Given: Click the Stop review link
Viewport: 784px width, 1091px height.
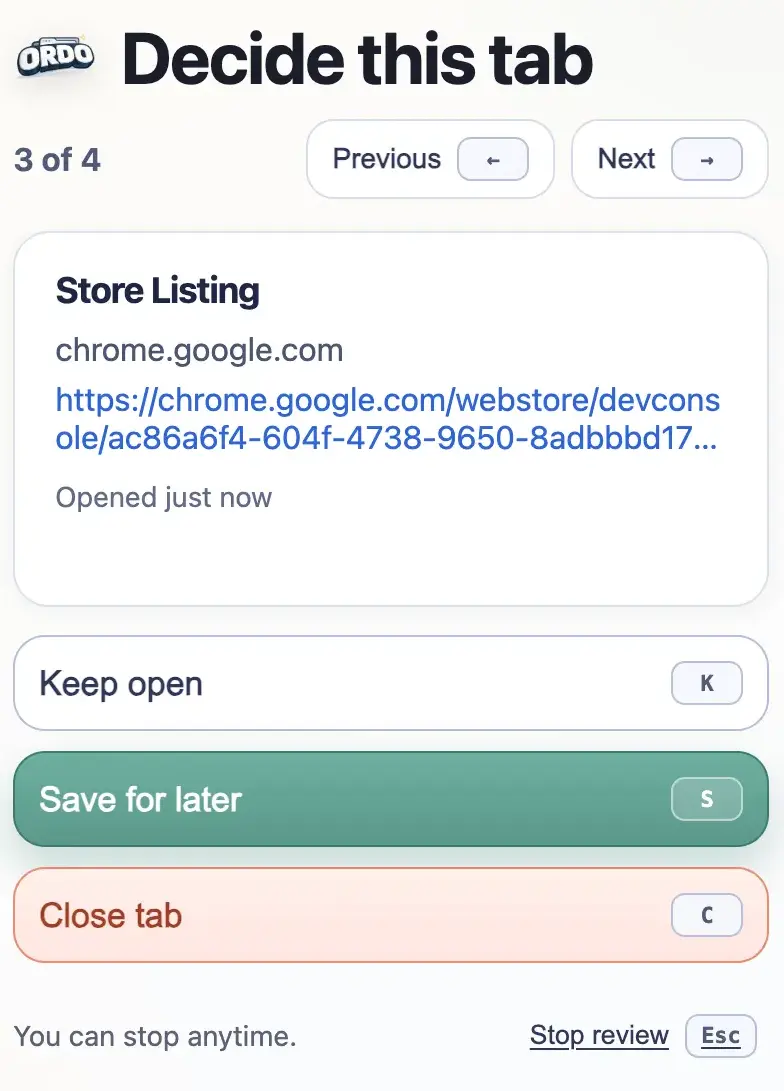Looking at the screenshot, I should pos(599,1036).
